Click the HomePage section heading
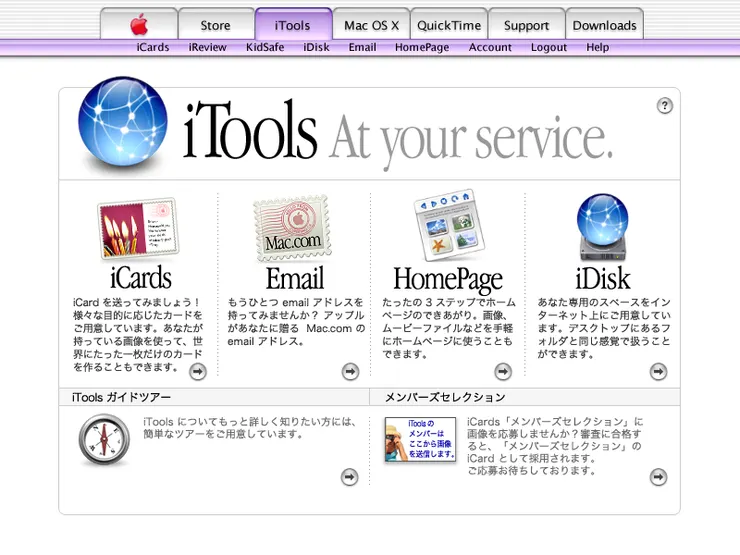 point(448,279)
